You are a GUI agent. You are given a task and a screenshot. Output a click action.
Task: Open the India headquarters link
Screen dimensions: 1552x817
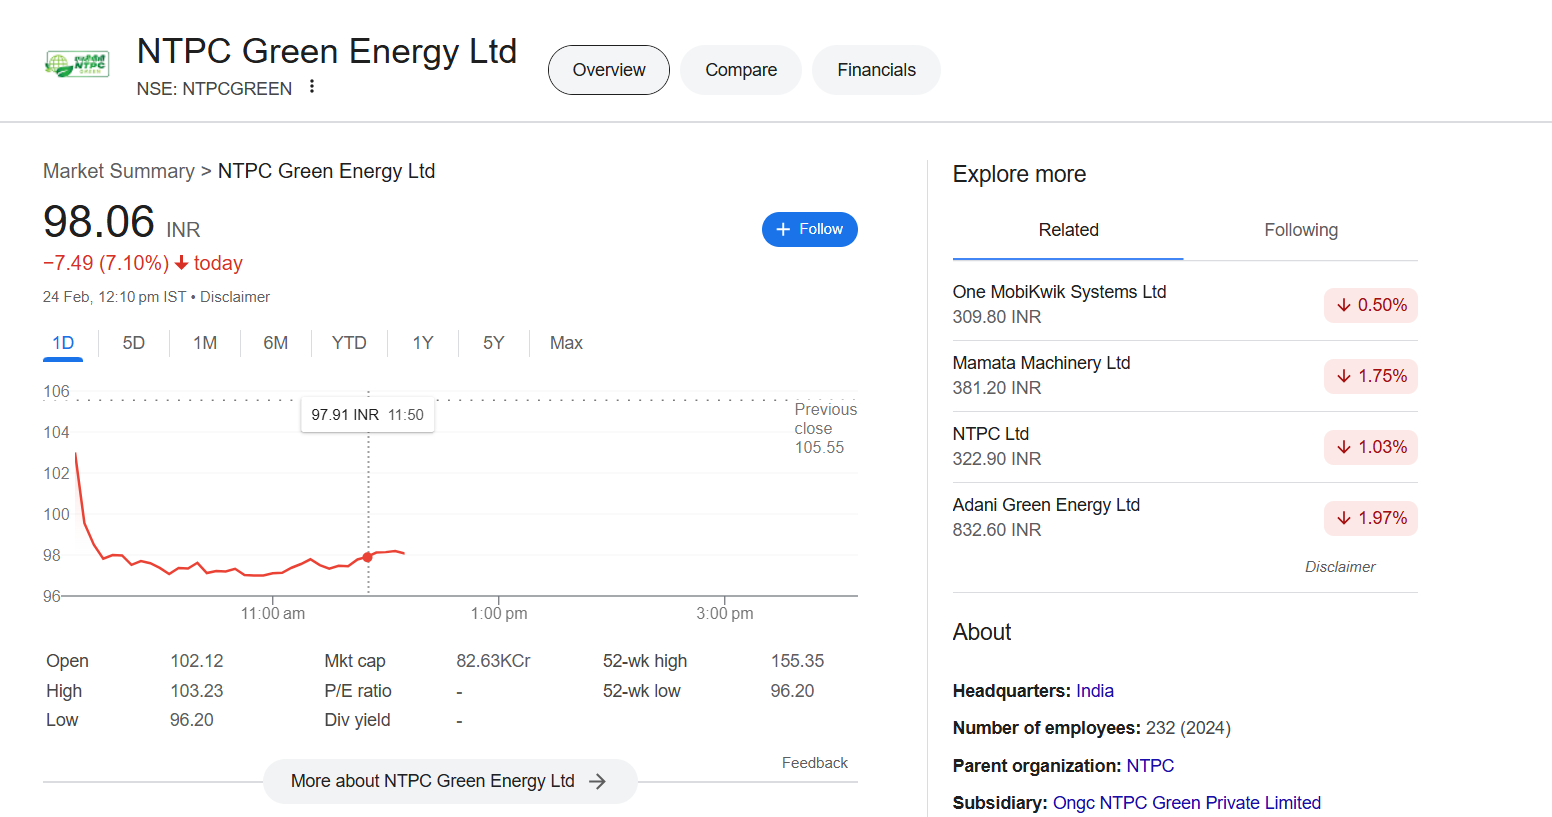coord(1094,691)
